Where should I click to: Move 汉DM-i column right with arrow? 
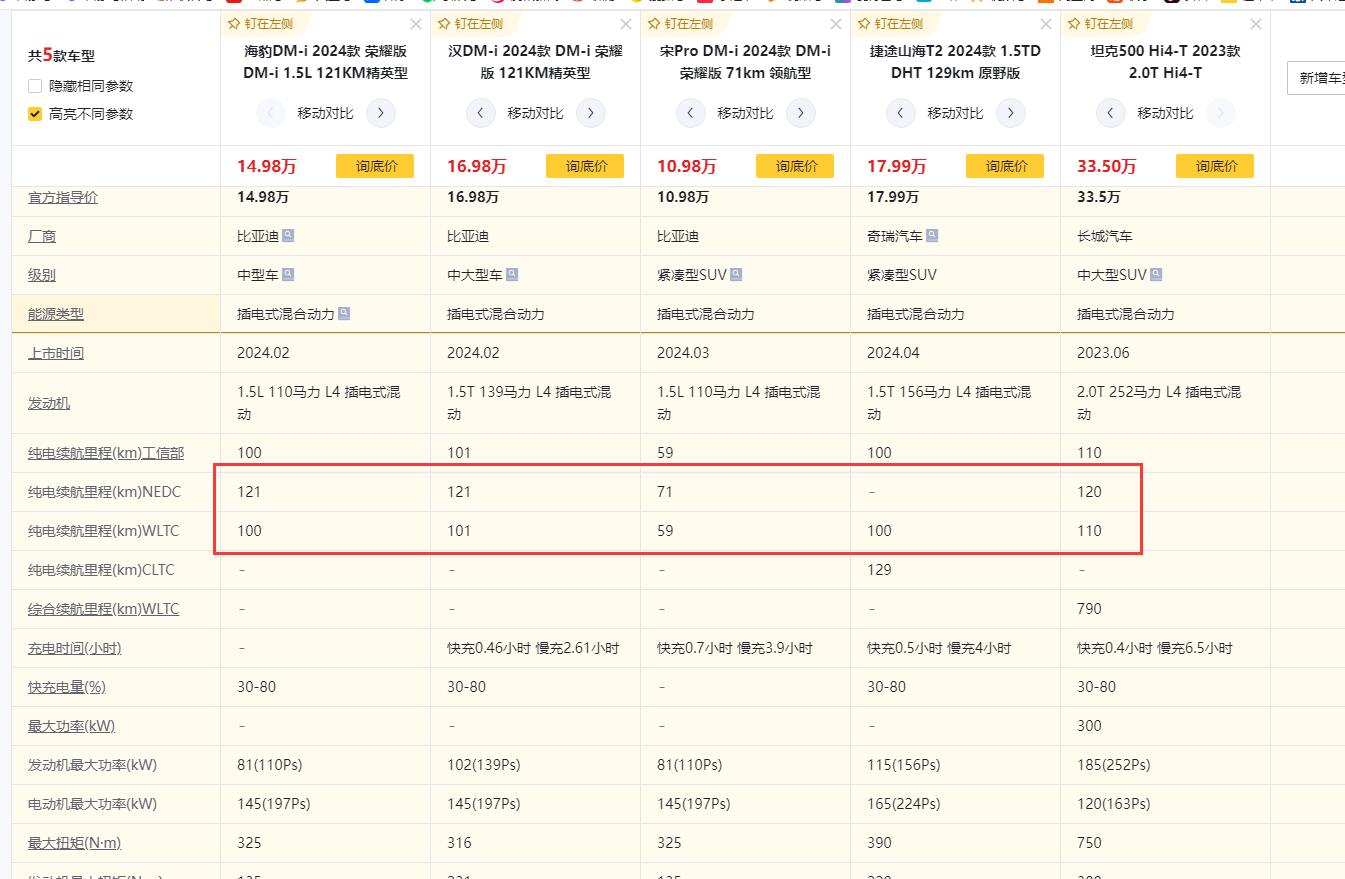pos(590,113)
